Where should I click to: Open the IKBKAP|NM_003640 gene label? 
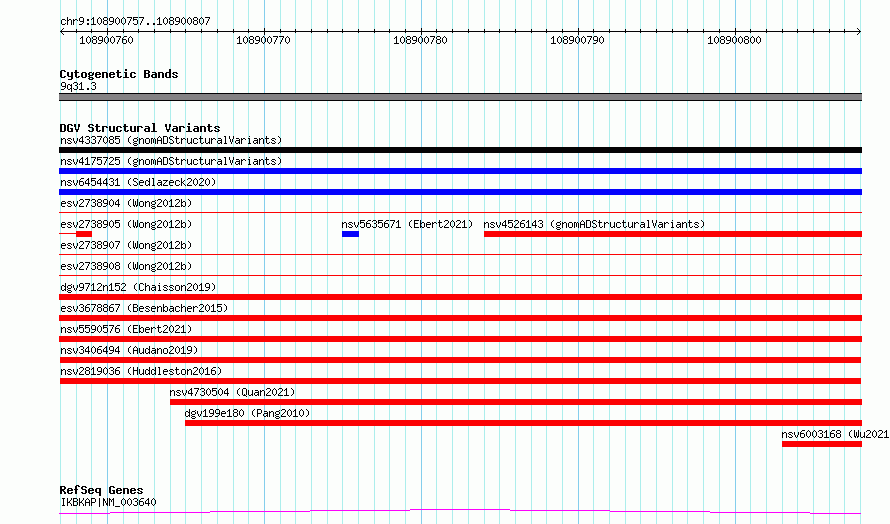click(x=108, y=502)
